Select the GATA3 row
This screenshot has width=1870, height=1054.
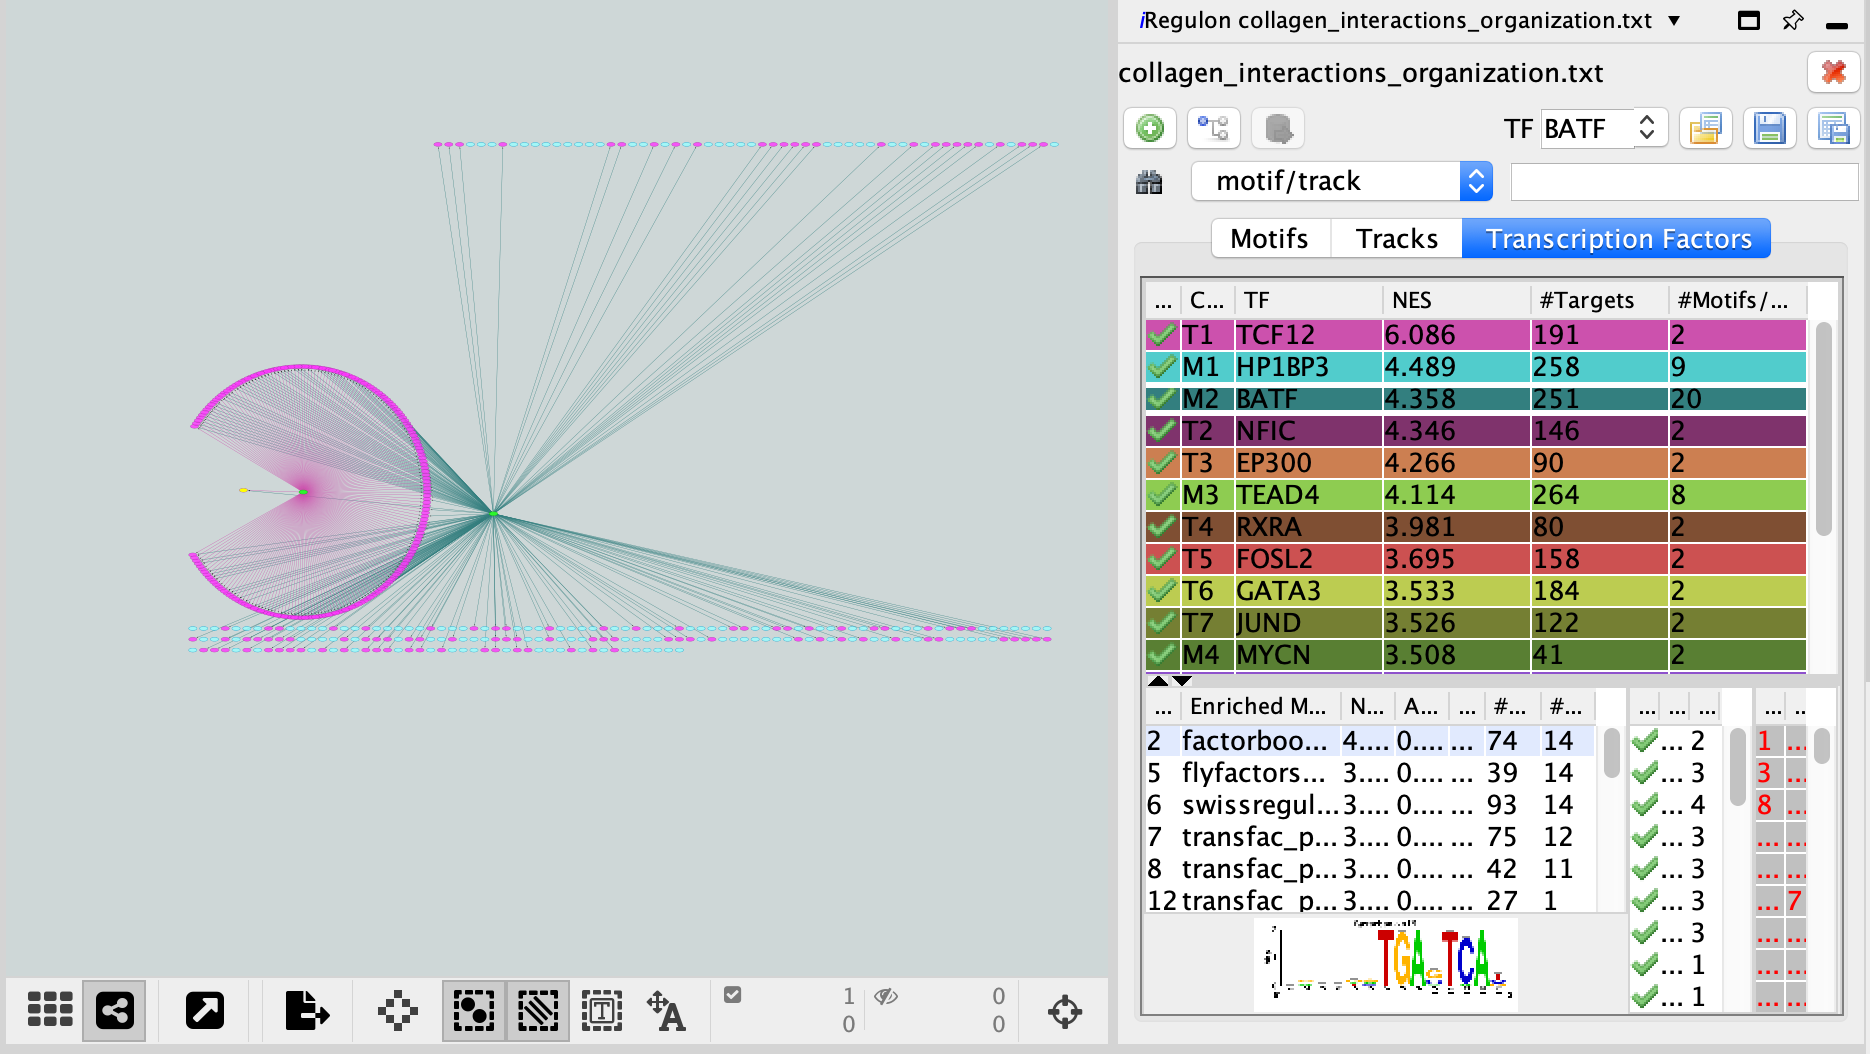click(1476, 590)
